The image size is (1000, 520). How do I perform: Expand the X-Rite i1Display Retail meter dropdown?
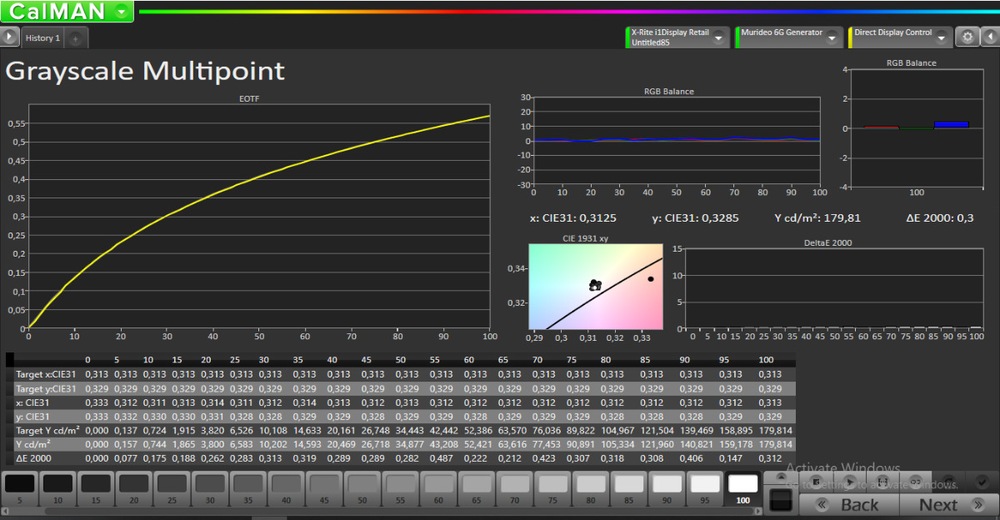tap(718, 37)
